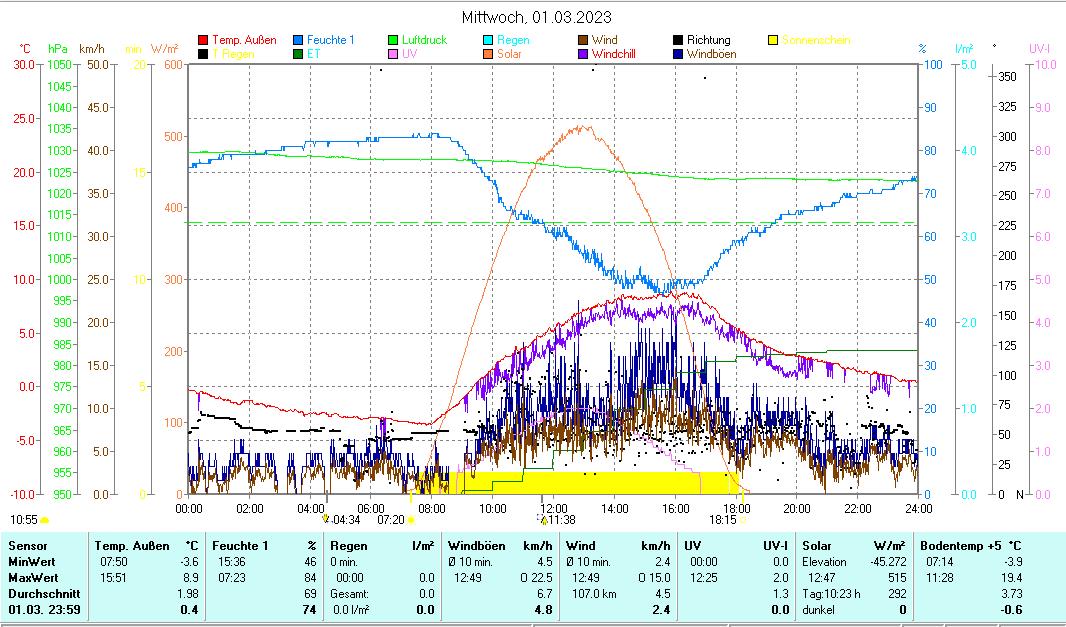Screen dimensions: 1066x627
Task: Click the sunrise icon next to 07:20
Action: click(x=411, y=520)
